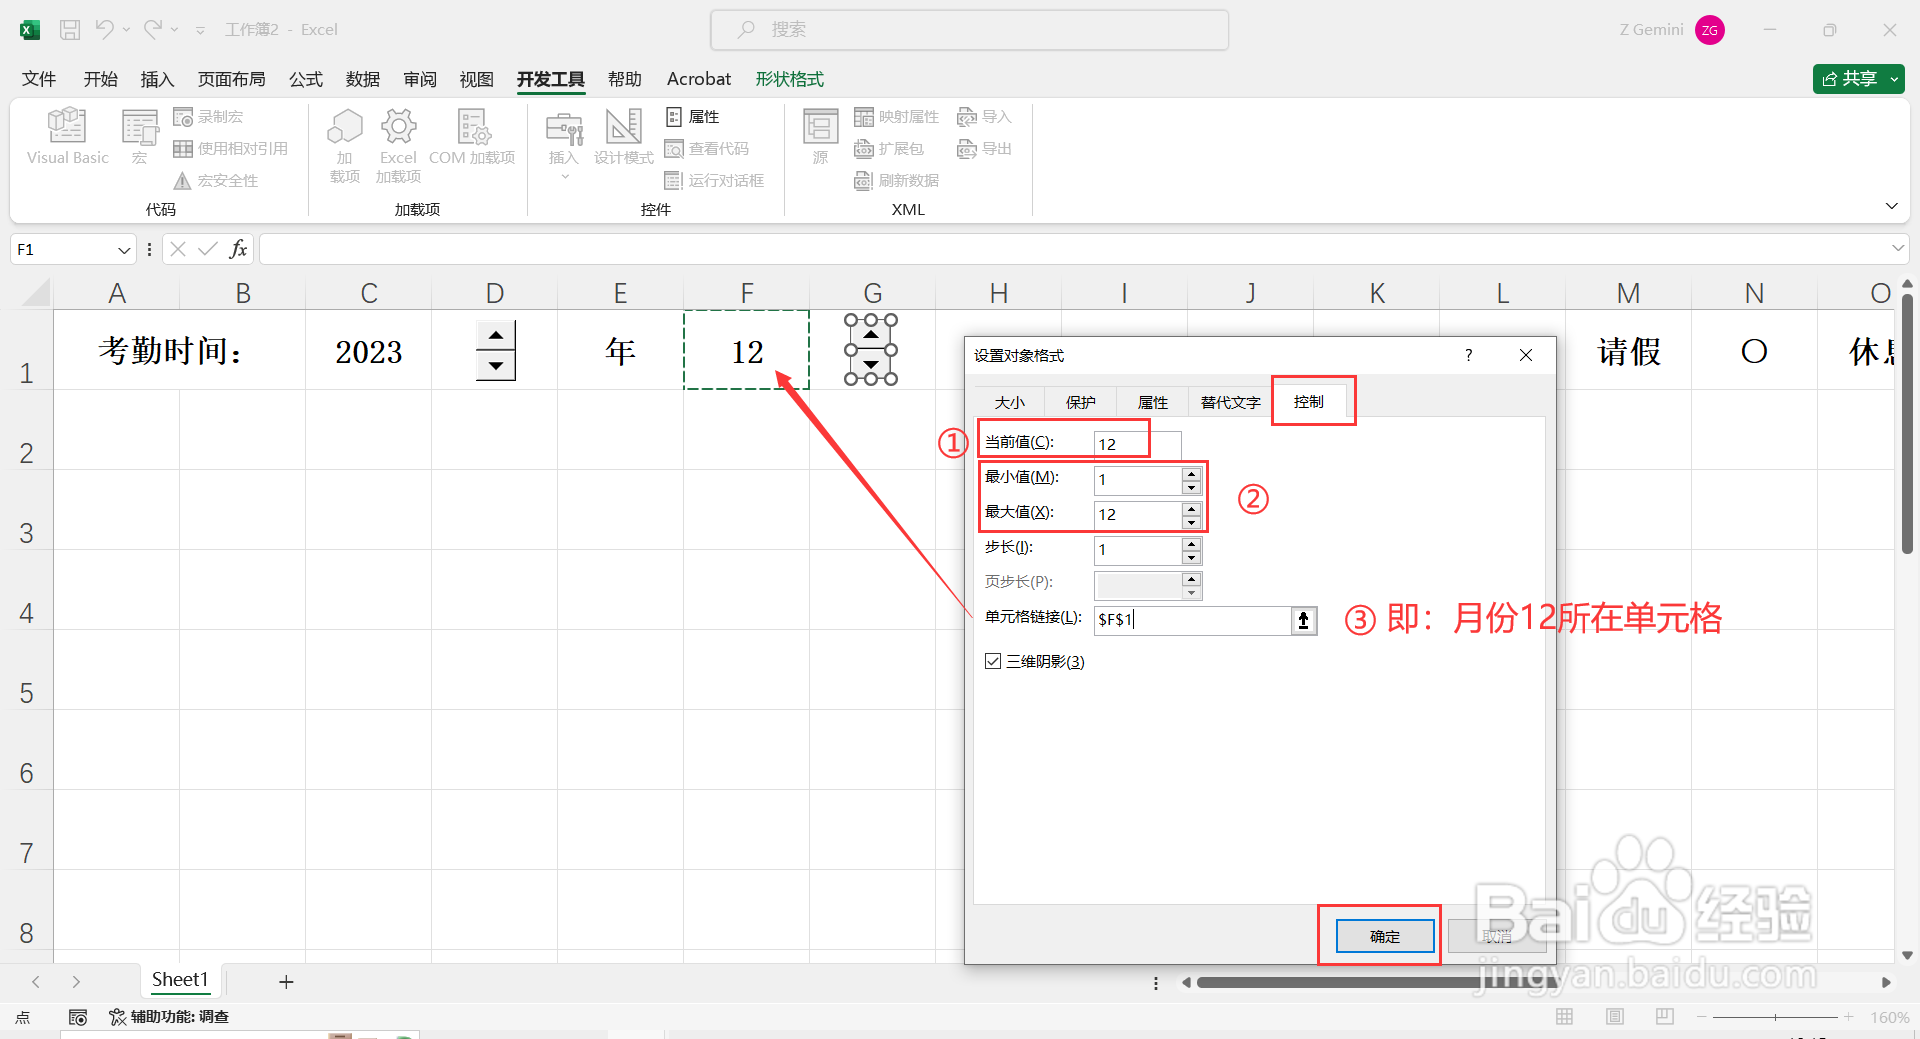Toggle use relative references (使用相对引用)
The width and height of the screenshot is (1920, 1039).
230,149
